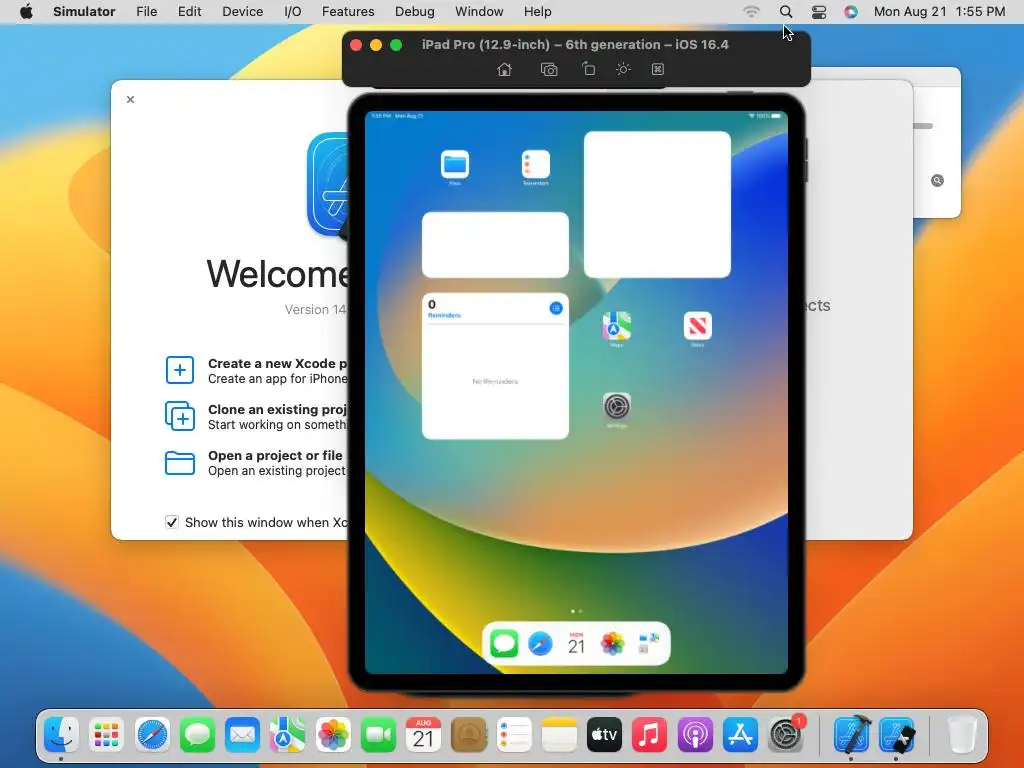Screen dimensions: 1024x768
Task: Open the Simulator menu
Action: coord(84,11)
